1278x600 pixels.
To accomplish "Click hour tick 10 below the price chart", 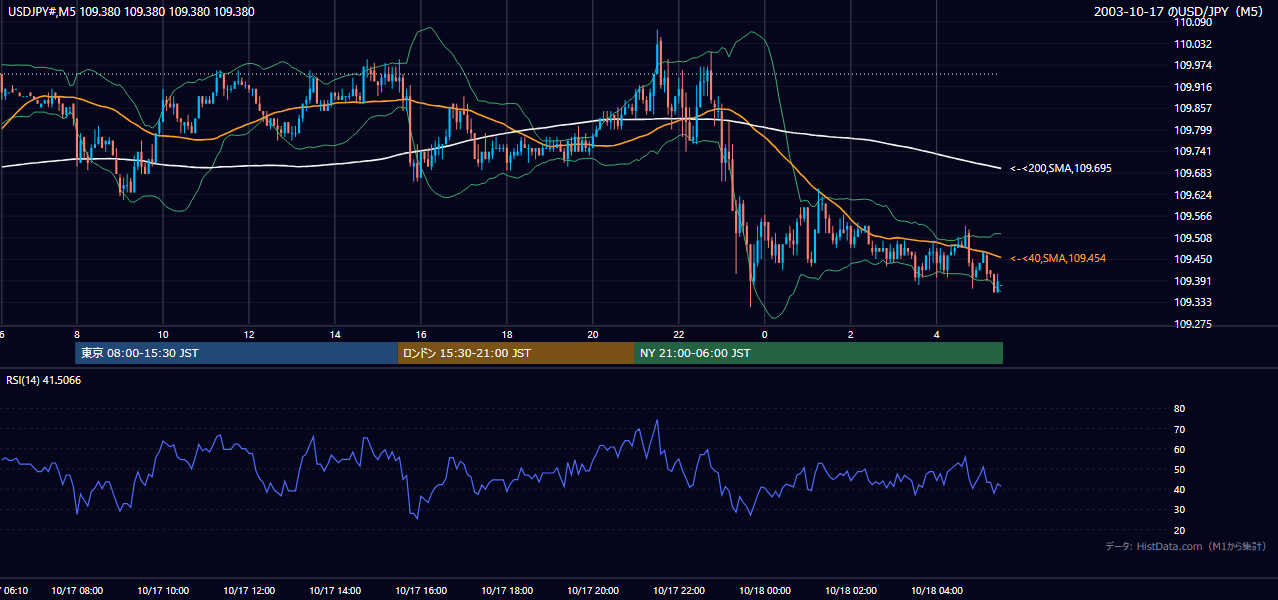I will (x=163, y=334).
